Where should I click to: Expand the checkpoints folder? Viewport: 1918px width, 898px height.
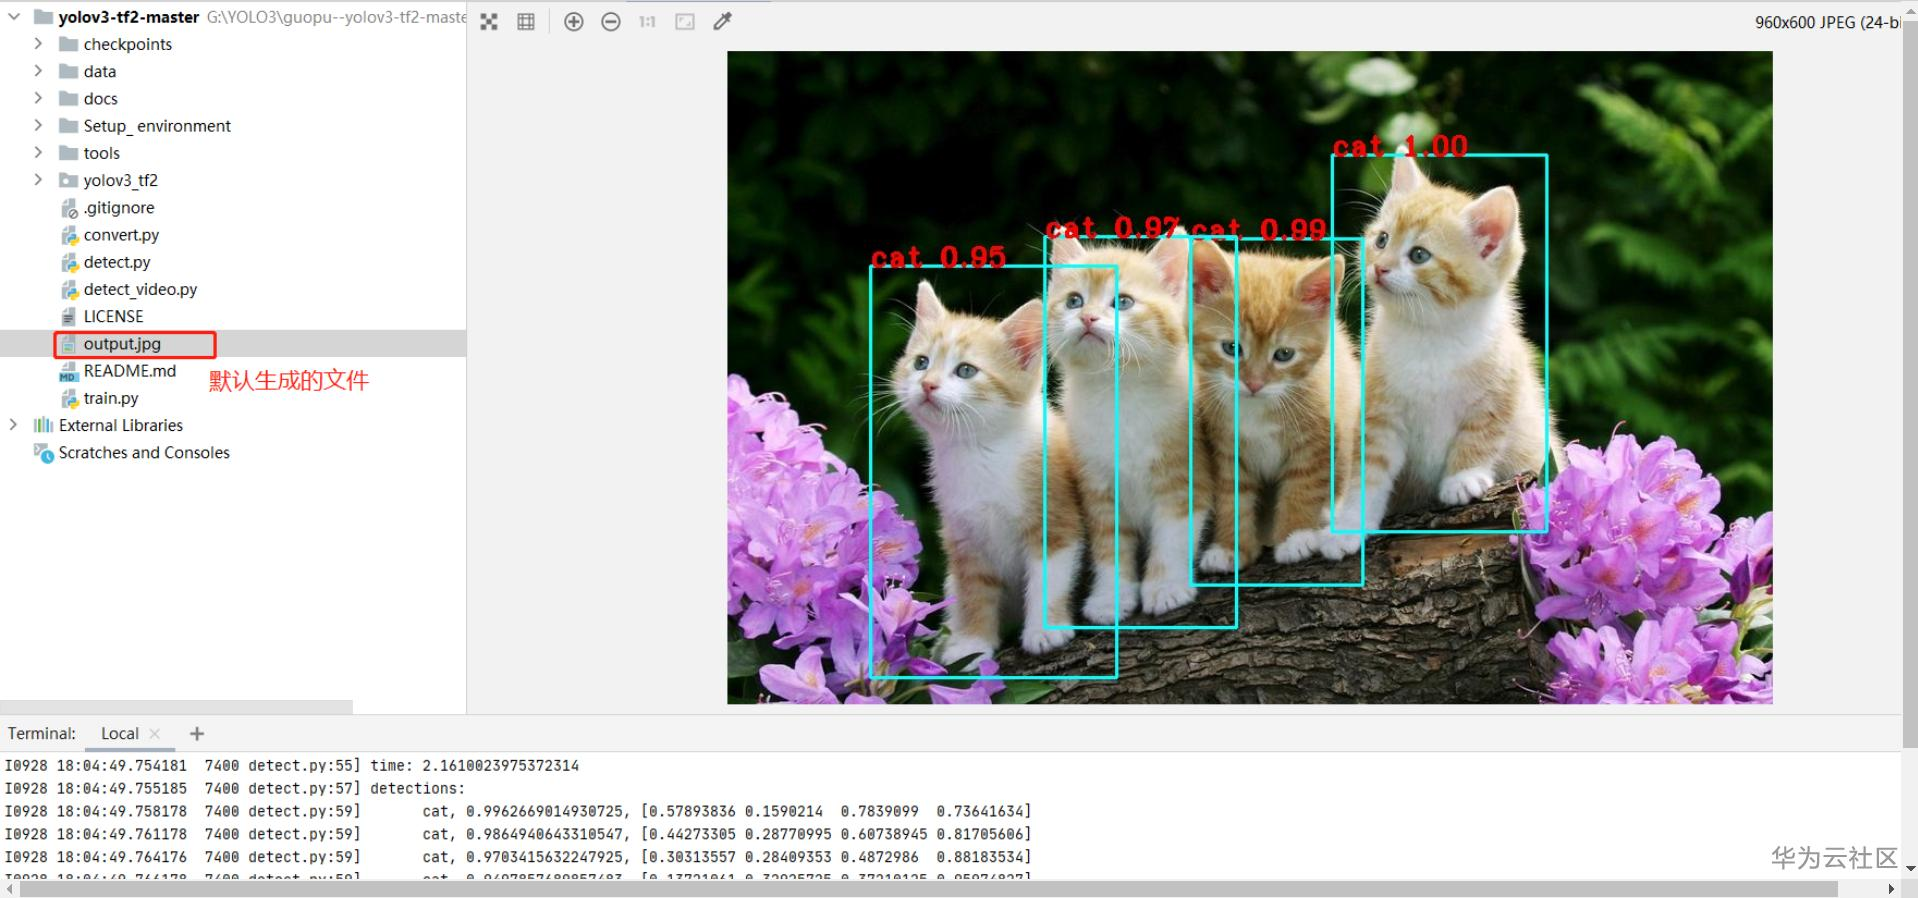(38, 44)
